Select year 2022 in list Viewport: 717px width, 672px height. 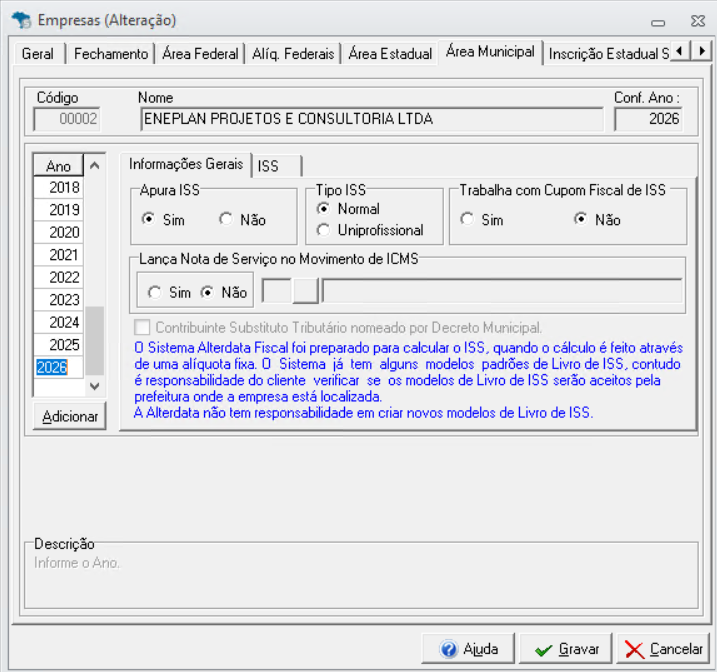(59, 277)
